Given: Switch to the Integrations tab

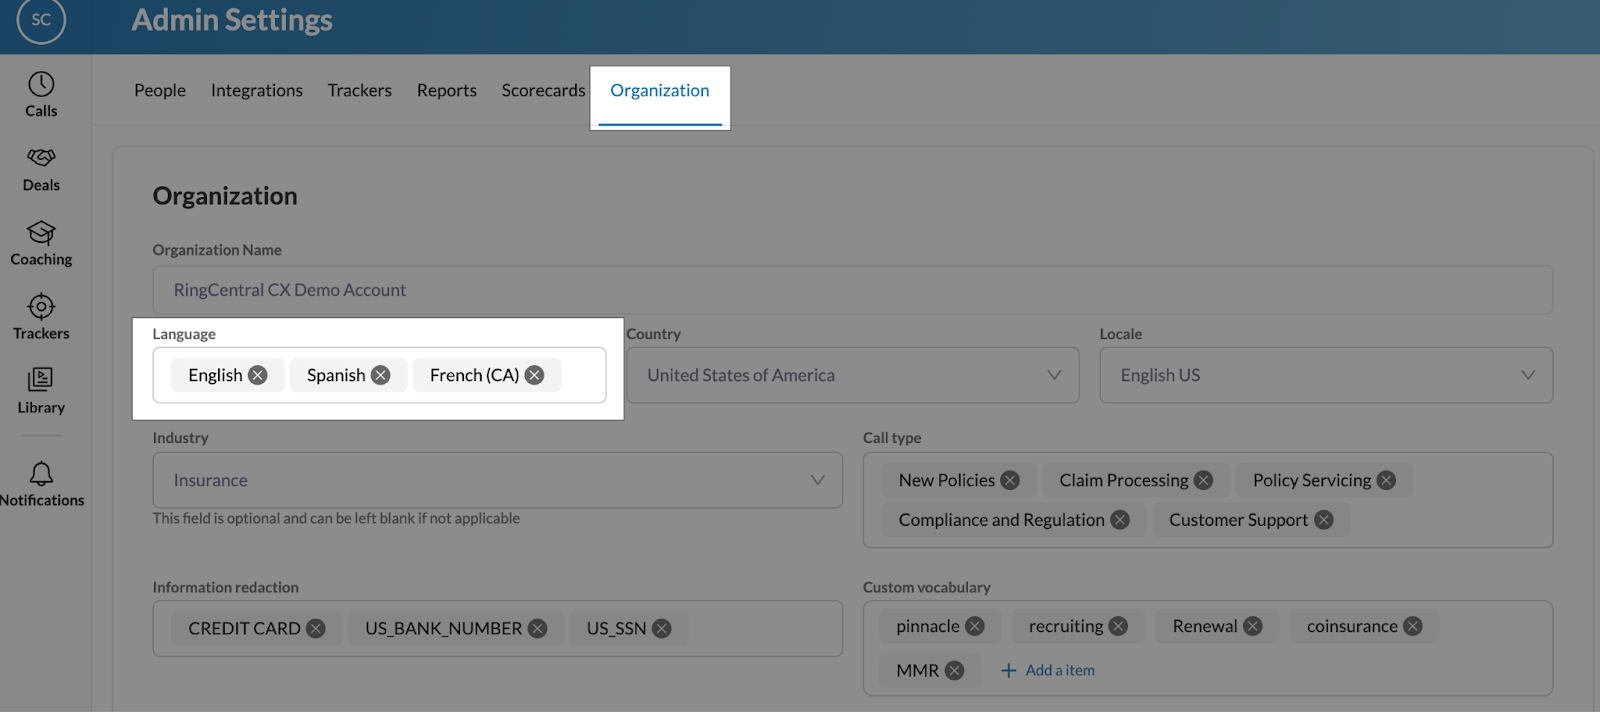Looking at the screenshot, I should pyautogui.click(x=256, y=90).
